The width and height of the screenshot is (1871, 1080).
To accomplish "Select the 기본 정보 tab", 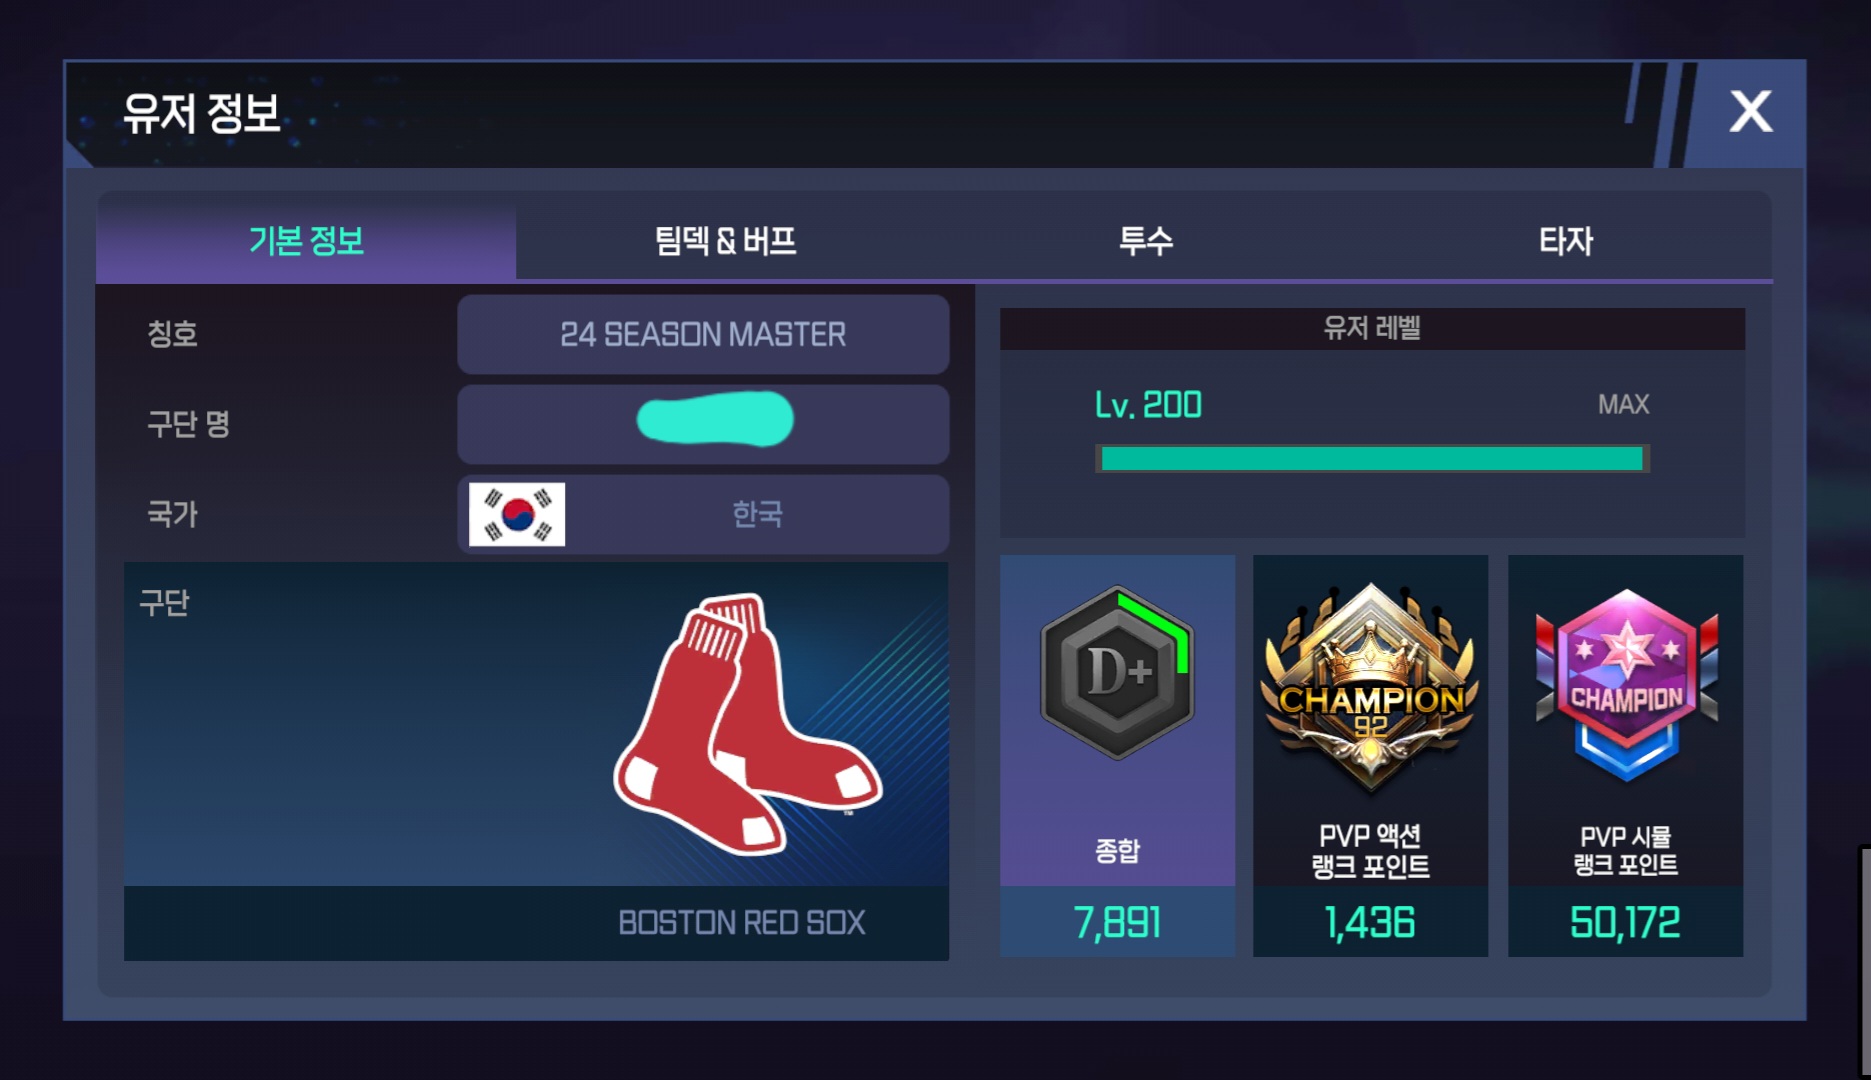I will click(x=306, y=241).
